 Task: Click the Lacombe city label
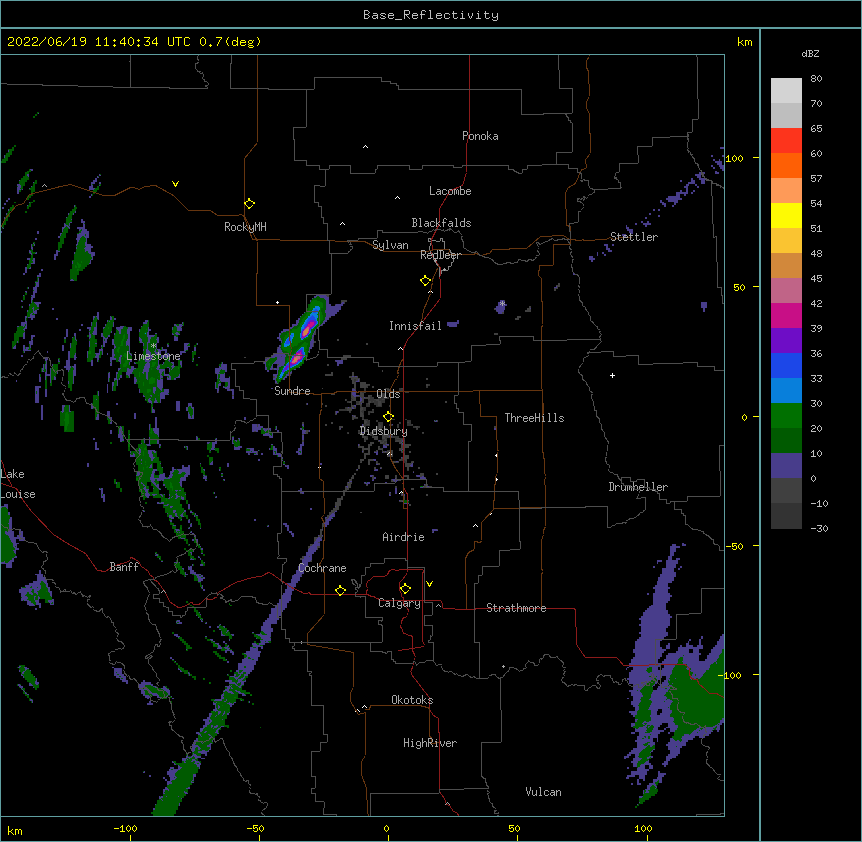point(450,191)
